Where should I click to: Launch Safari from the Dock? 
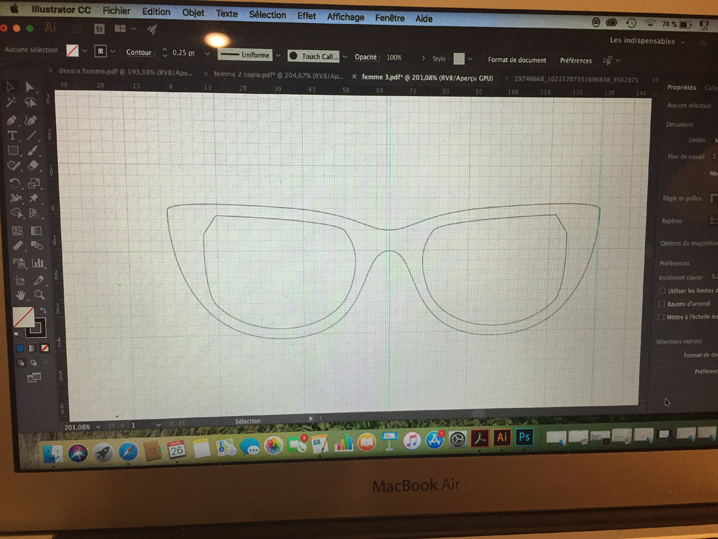(x=128, y=452)
